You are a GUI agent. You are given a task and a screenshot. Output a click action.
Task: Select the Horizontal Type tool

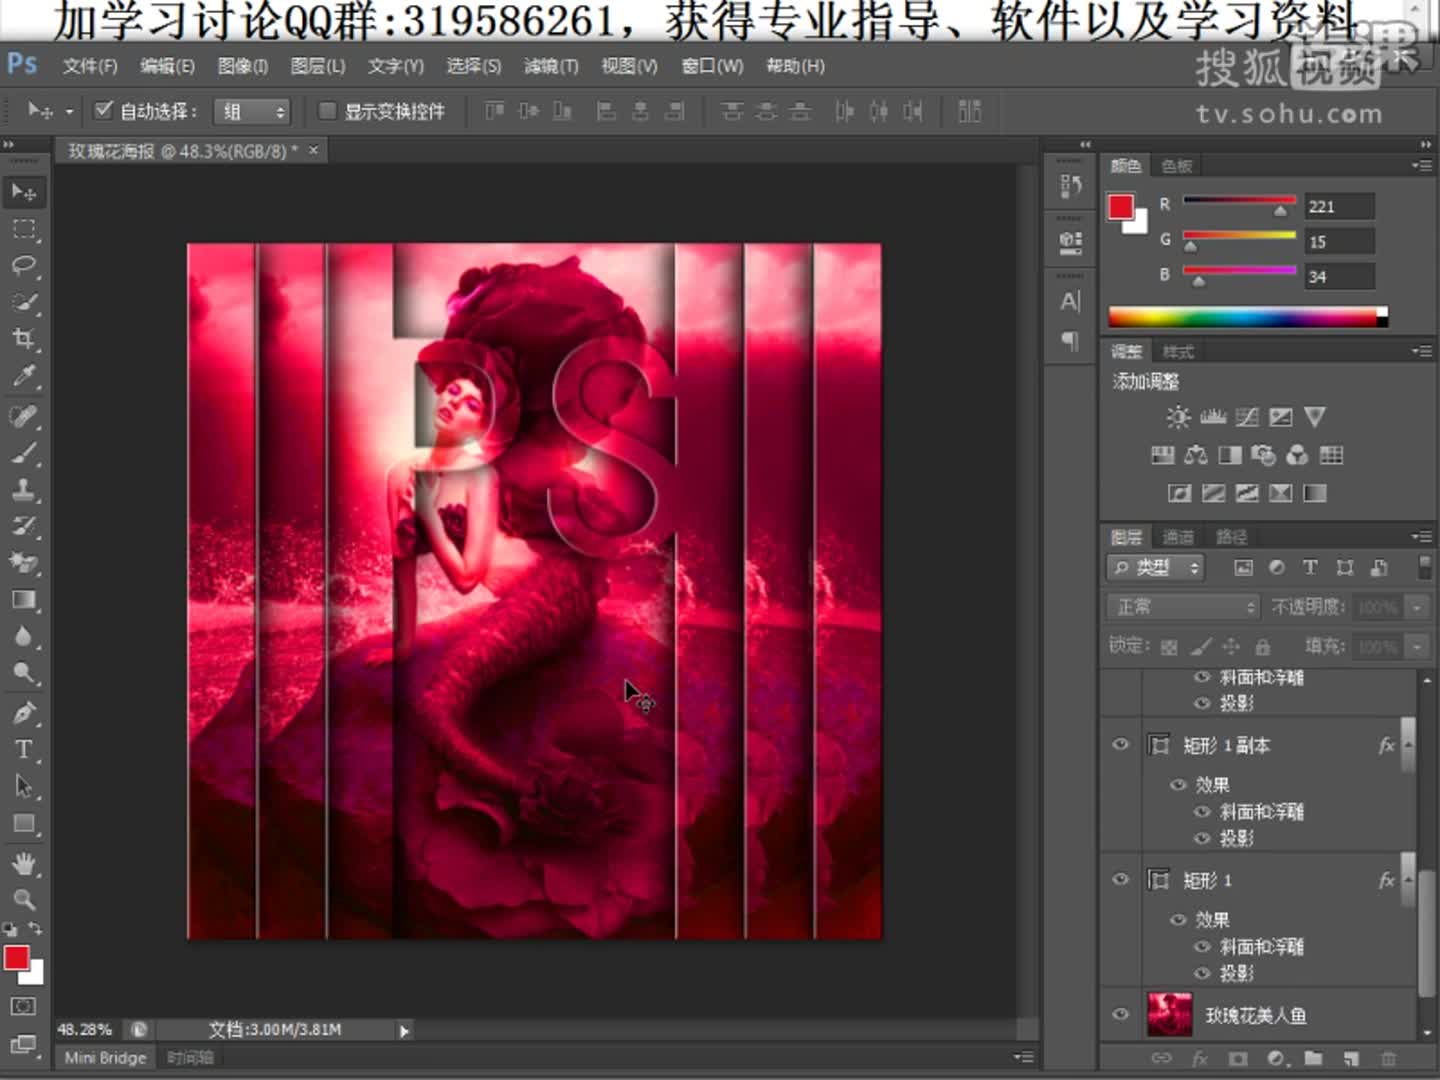point(23,750)
